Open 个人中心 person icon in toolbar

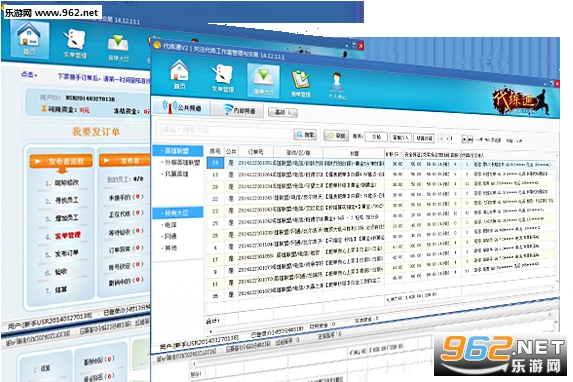(x=337, y=86)
